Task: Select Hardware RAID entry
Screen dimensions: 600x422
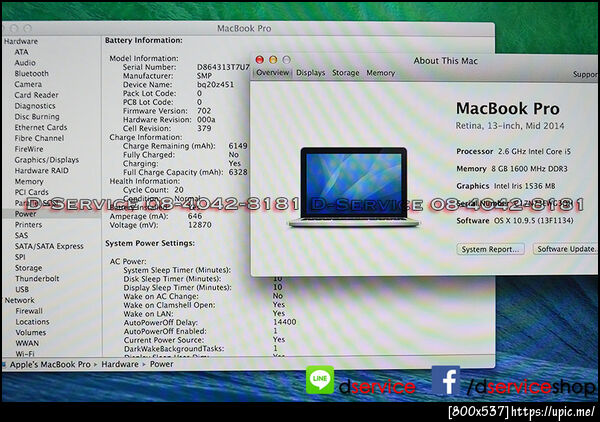Action: click(42, 171)
